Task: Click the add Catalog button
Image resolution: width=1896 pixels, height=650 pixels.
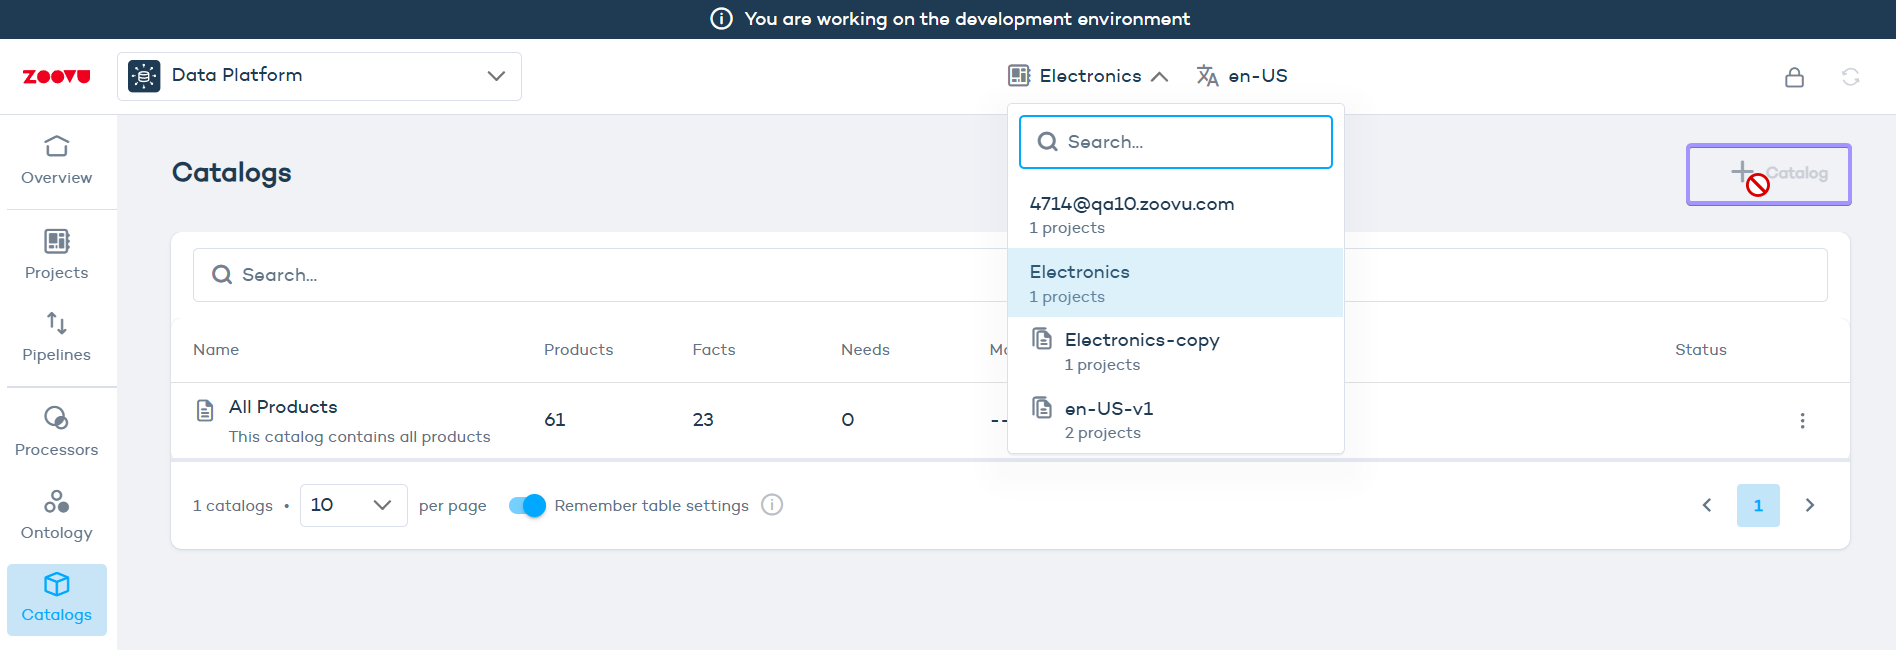Action: 1768,174
